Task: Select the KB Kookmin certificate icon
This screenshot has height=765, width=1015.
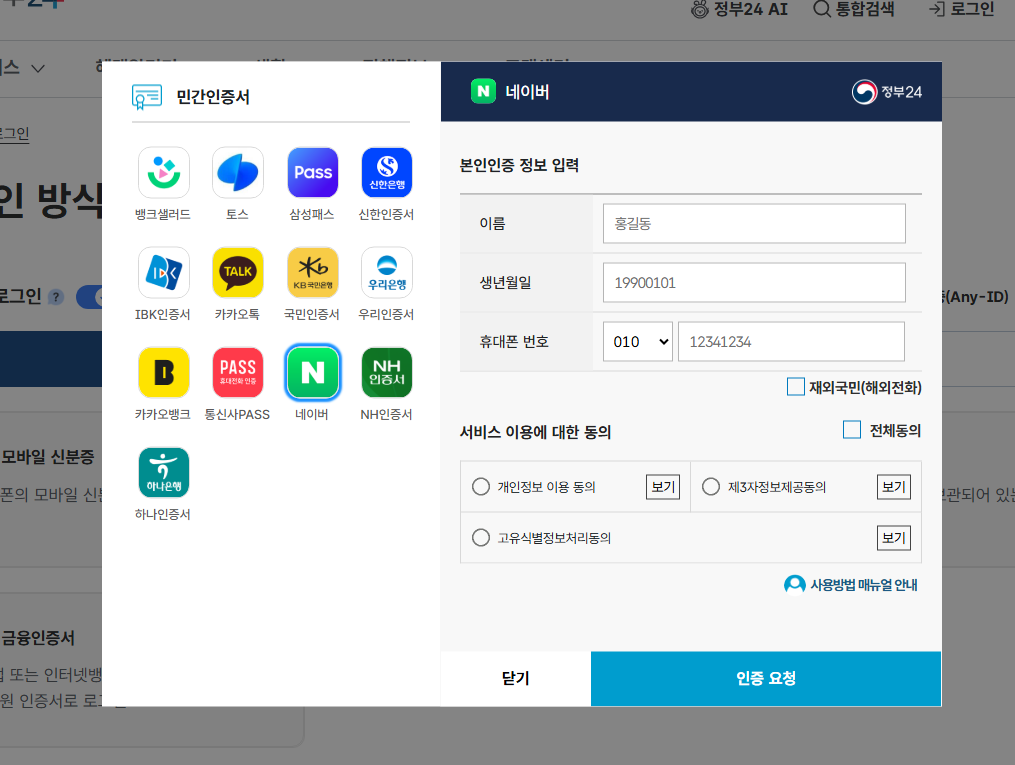Action: [313, 272]
